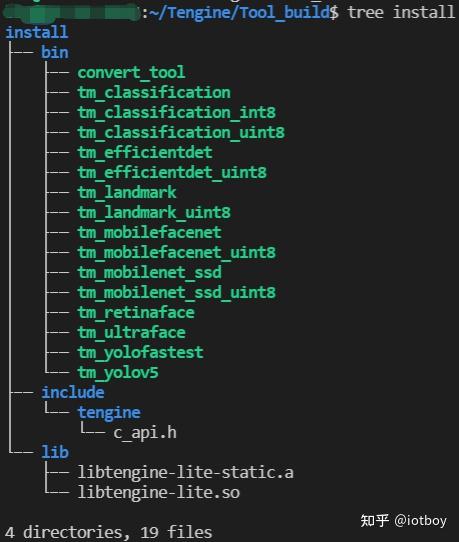This screenshot has height=542, width=459.
Task: Select the tm_ultraface entry
Action: (131, 333)
